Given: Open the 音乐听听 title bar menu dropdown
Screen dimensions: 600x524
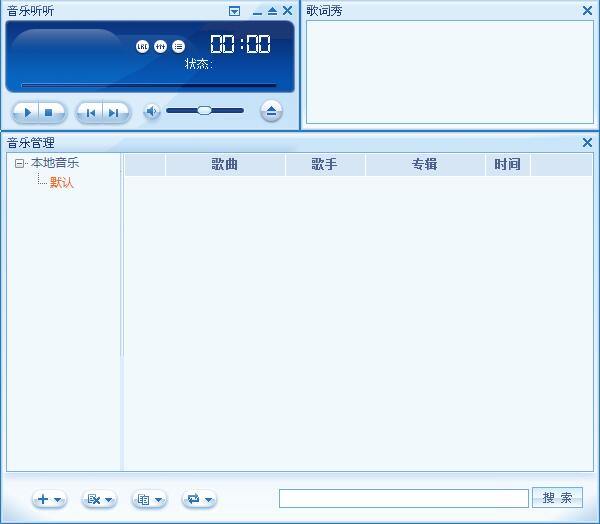Looking at the screenshot, I should click(235, 11).
